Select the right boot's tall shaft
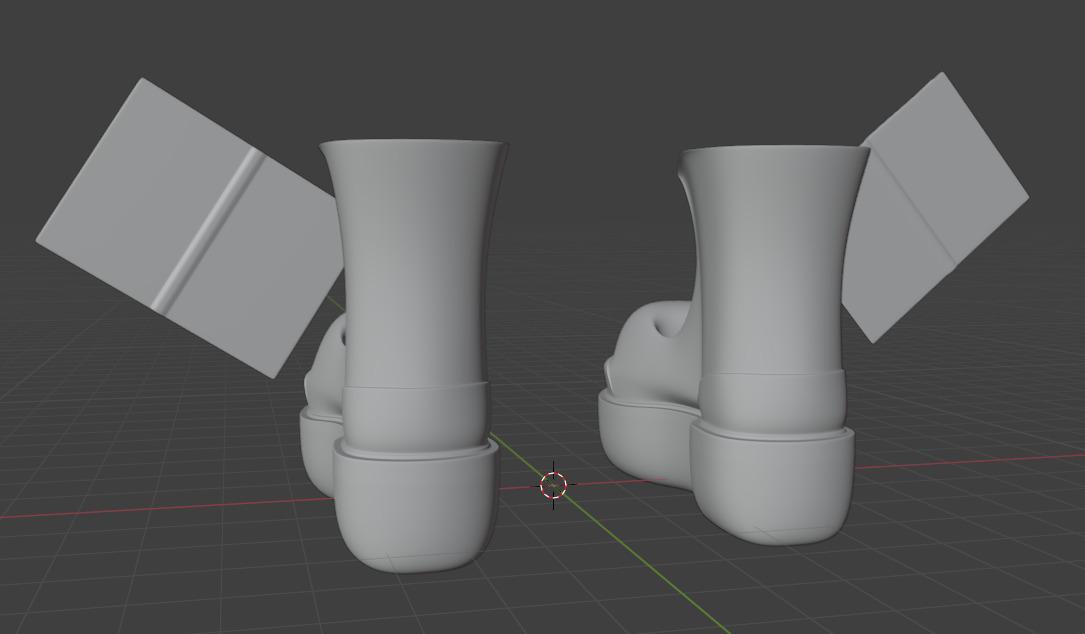1085x634 pixels. (x=774, y=260)
